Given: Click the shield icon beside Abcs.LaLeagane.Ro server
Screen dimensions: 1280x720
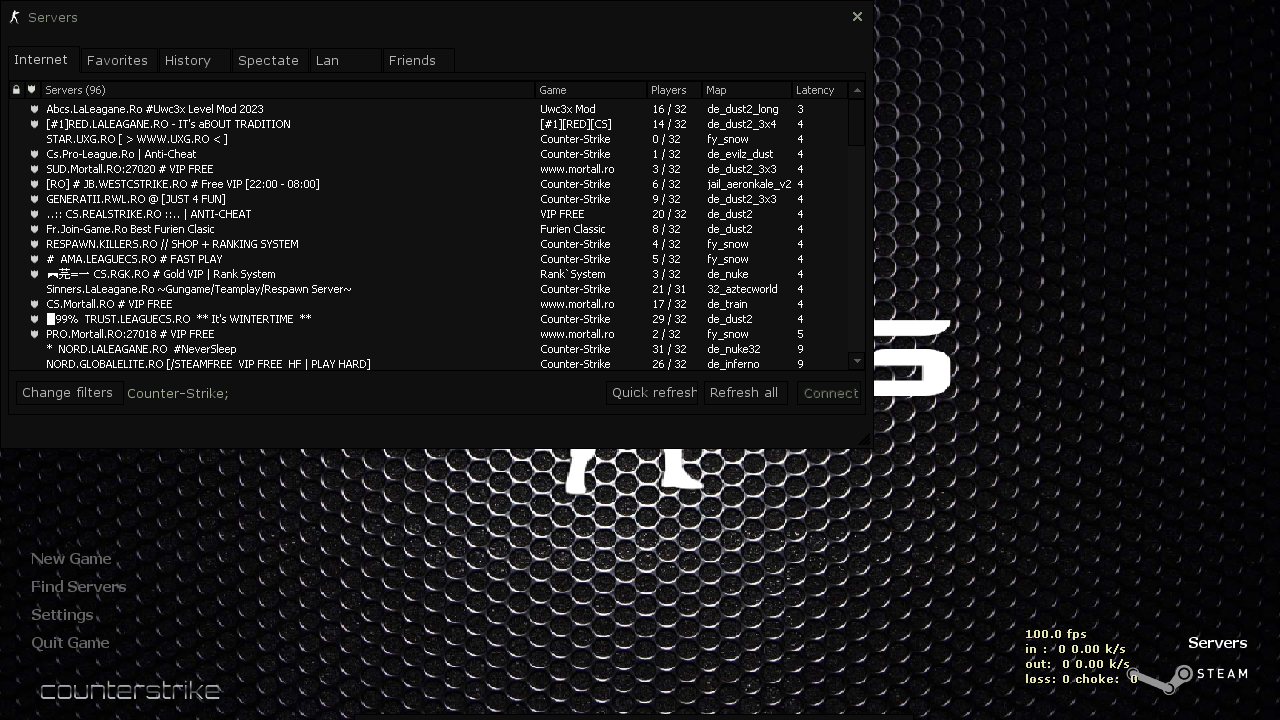Looking at the screenshot, I should (34, 109).
